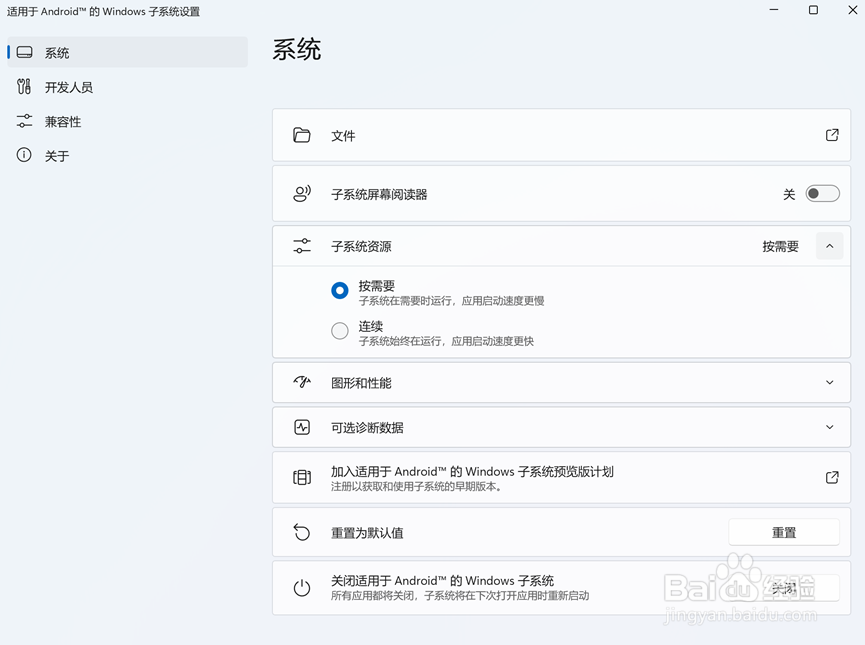
Task: Click the 图形和性能 gauge icon
Action: 302,382
